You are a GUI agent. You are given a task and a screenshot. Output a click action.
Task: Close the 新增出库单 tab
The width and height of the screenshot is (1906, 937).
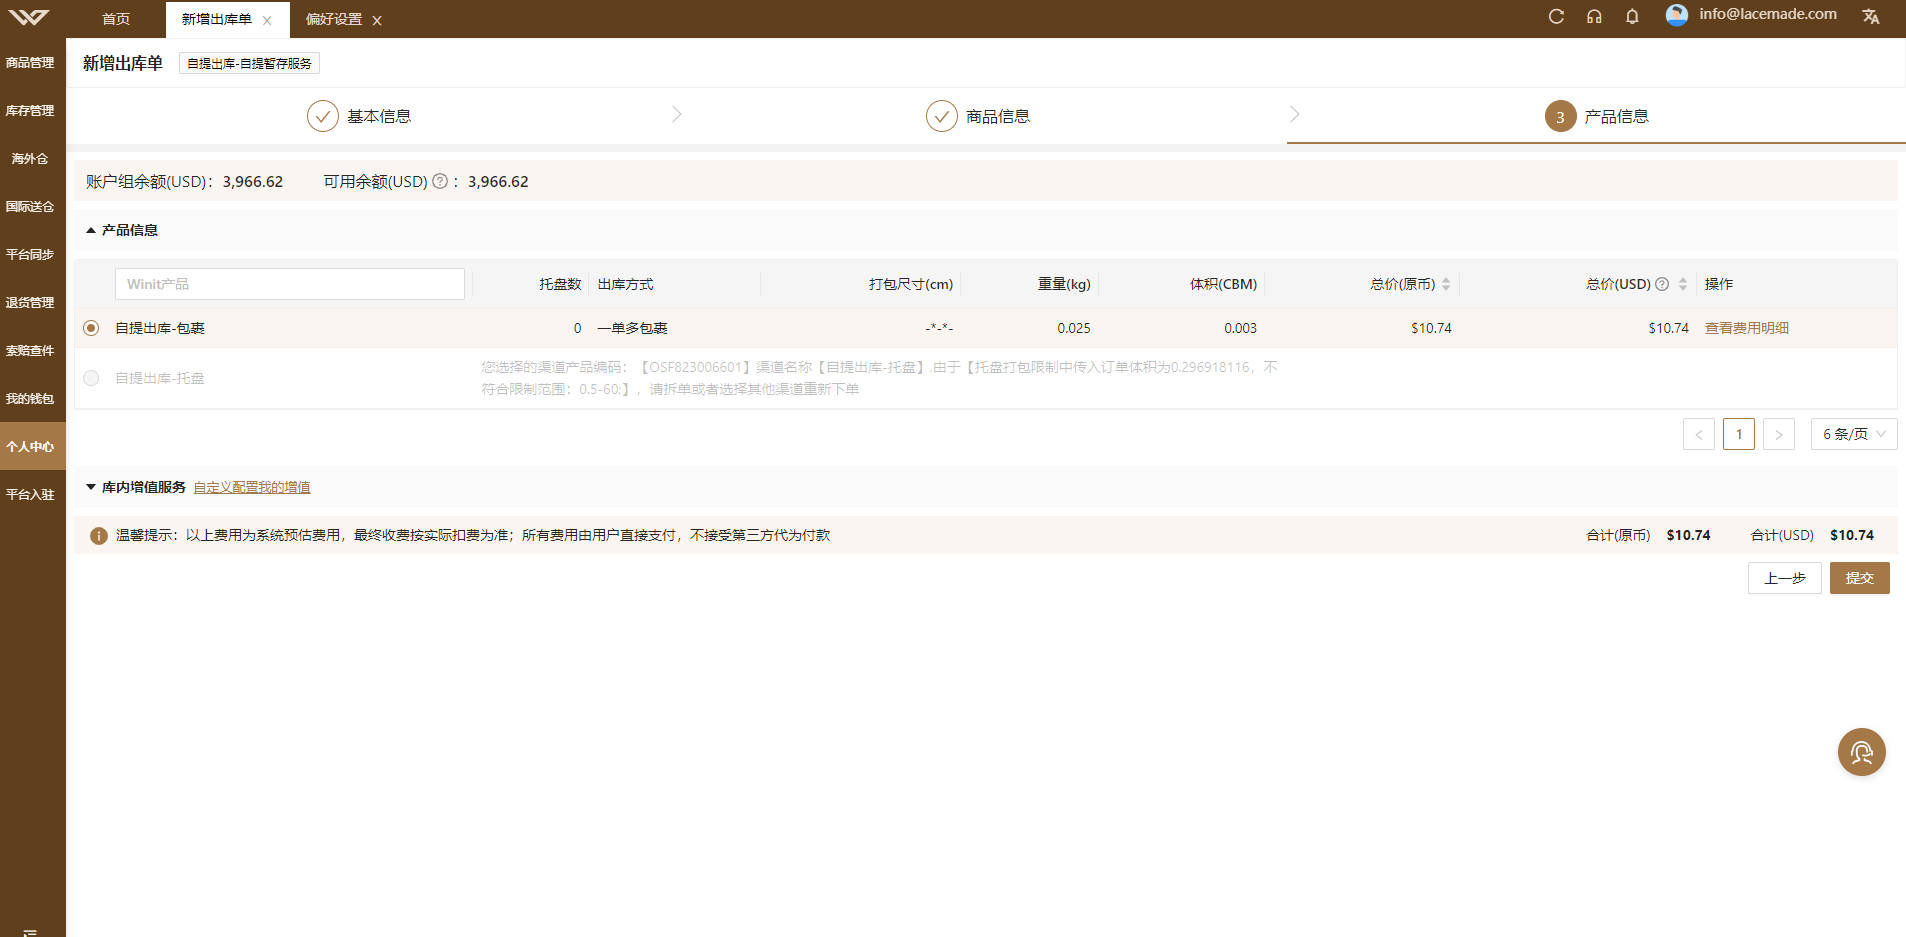(x=267, y=20)
